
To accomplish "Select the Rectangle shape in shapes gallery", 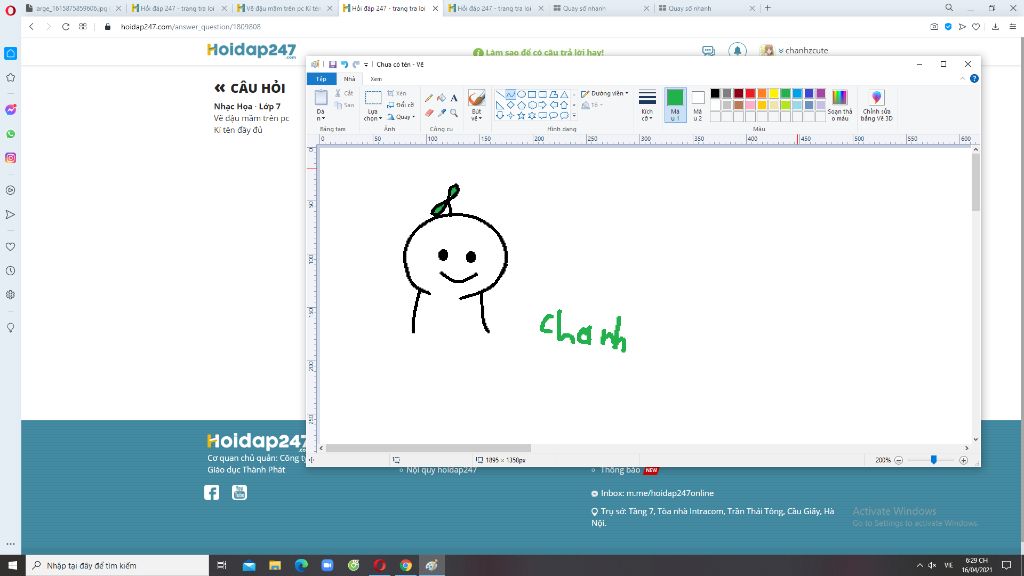I will coord(532,94).
